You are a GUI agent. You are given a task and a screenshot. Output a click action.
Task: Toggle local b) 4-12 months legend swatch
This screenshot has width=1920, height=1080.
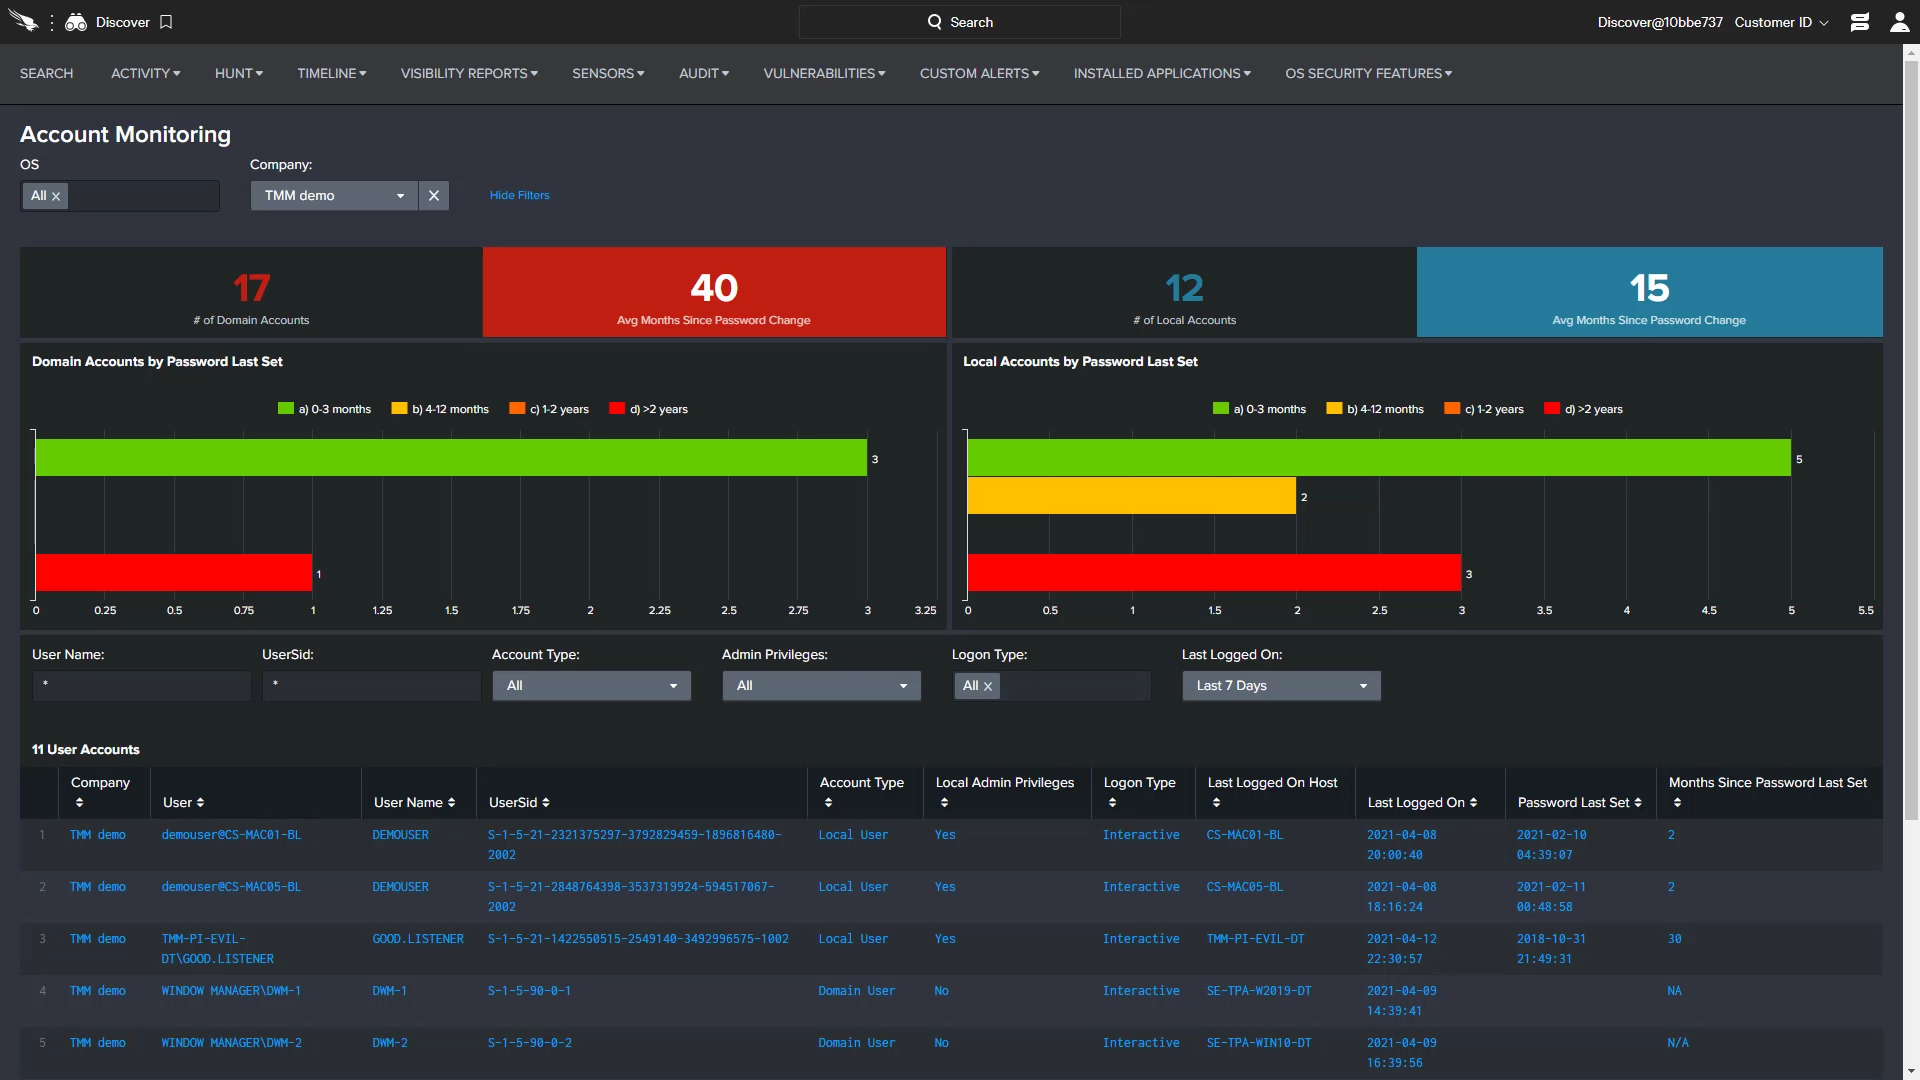pos(1334,409)
